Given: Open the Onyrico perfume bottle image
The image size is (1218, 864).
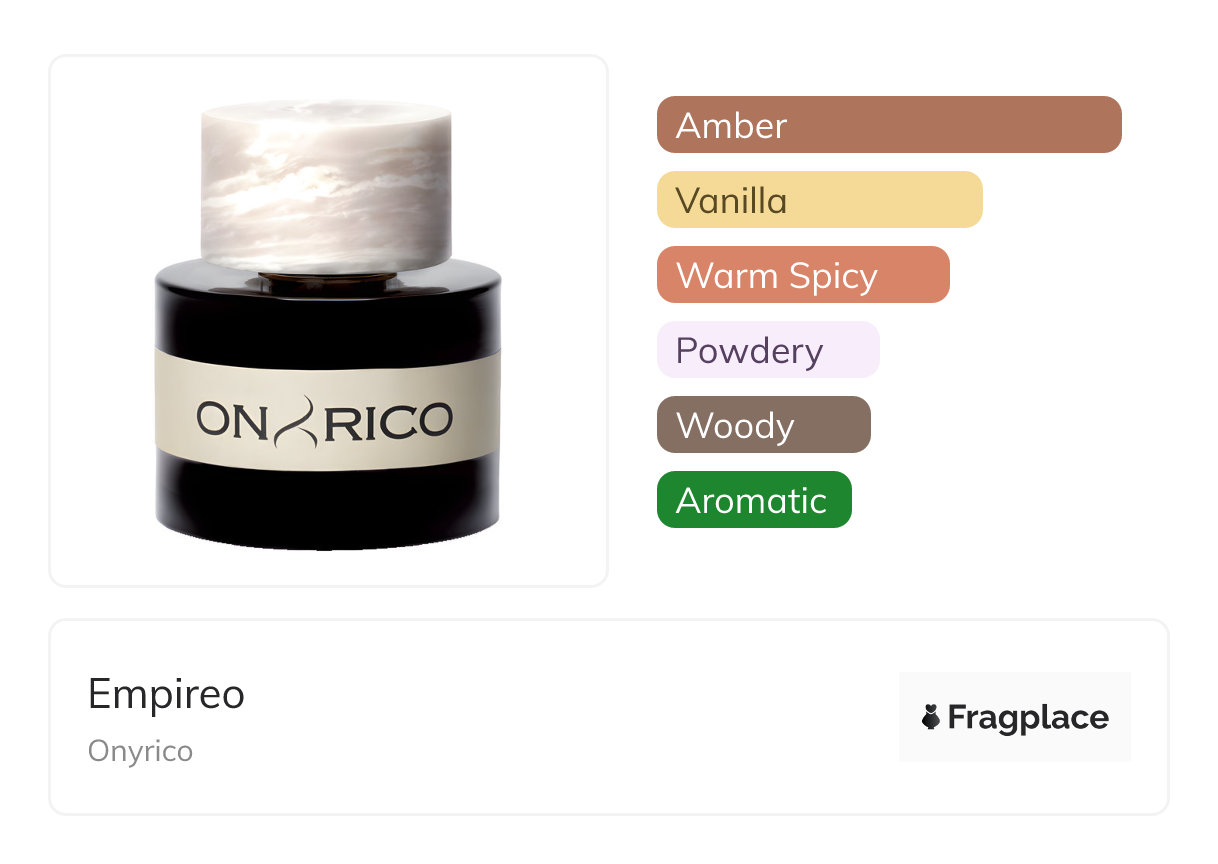Looking at the screenshot, I should coord(328,324).
